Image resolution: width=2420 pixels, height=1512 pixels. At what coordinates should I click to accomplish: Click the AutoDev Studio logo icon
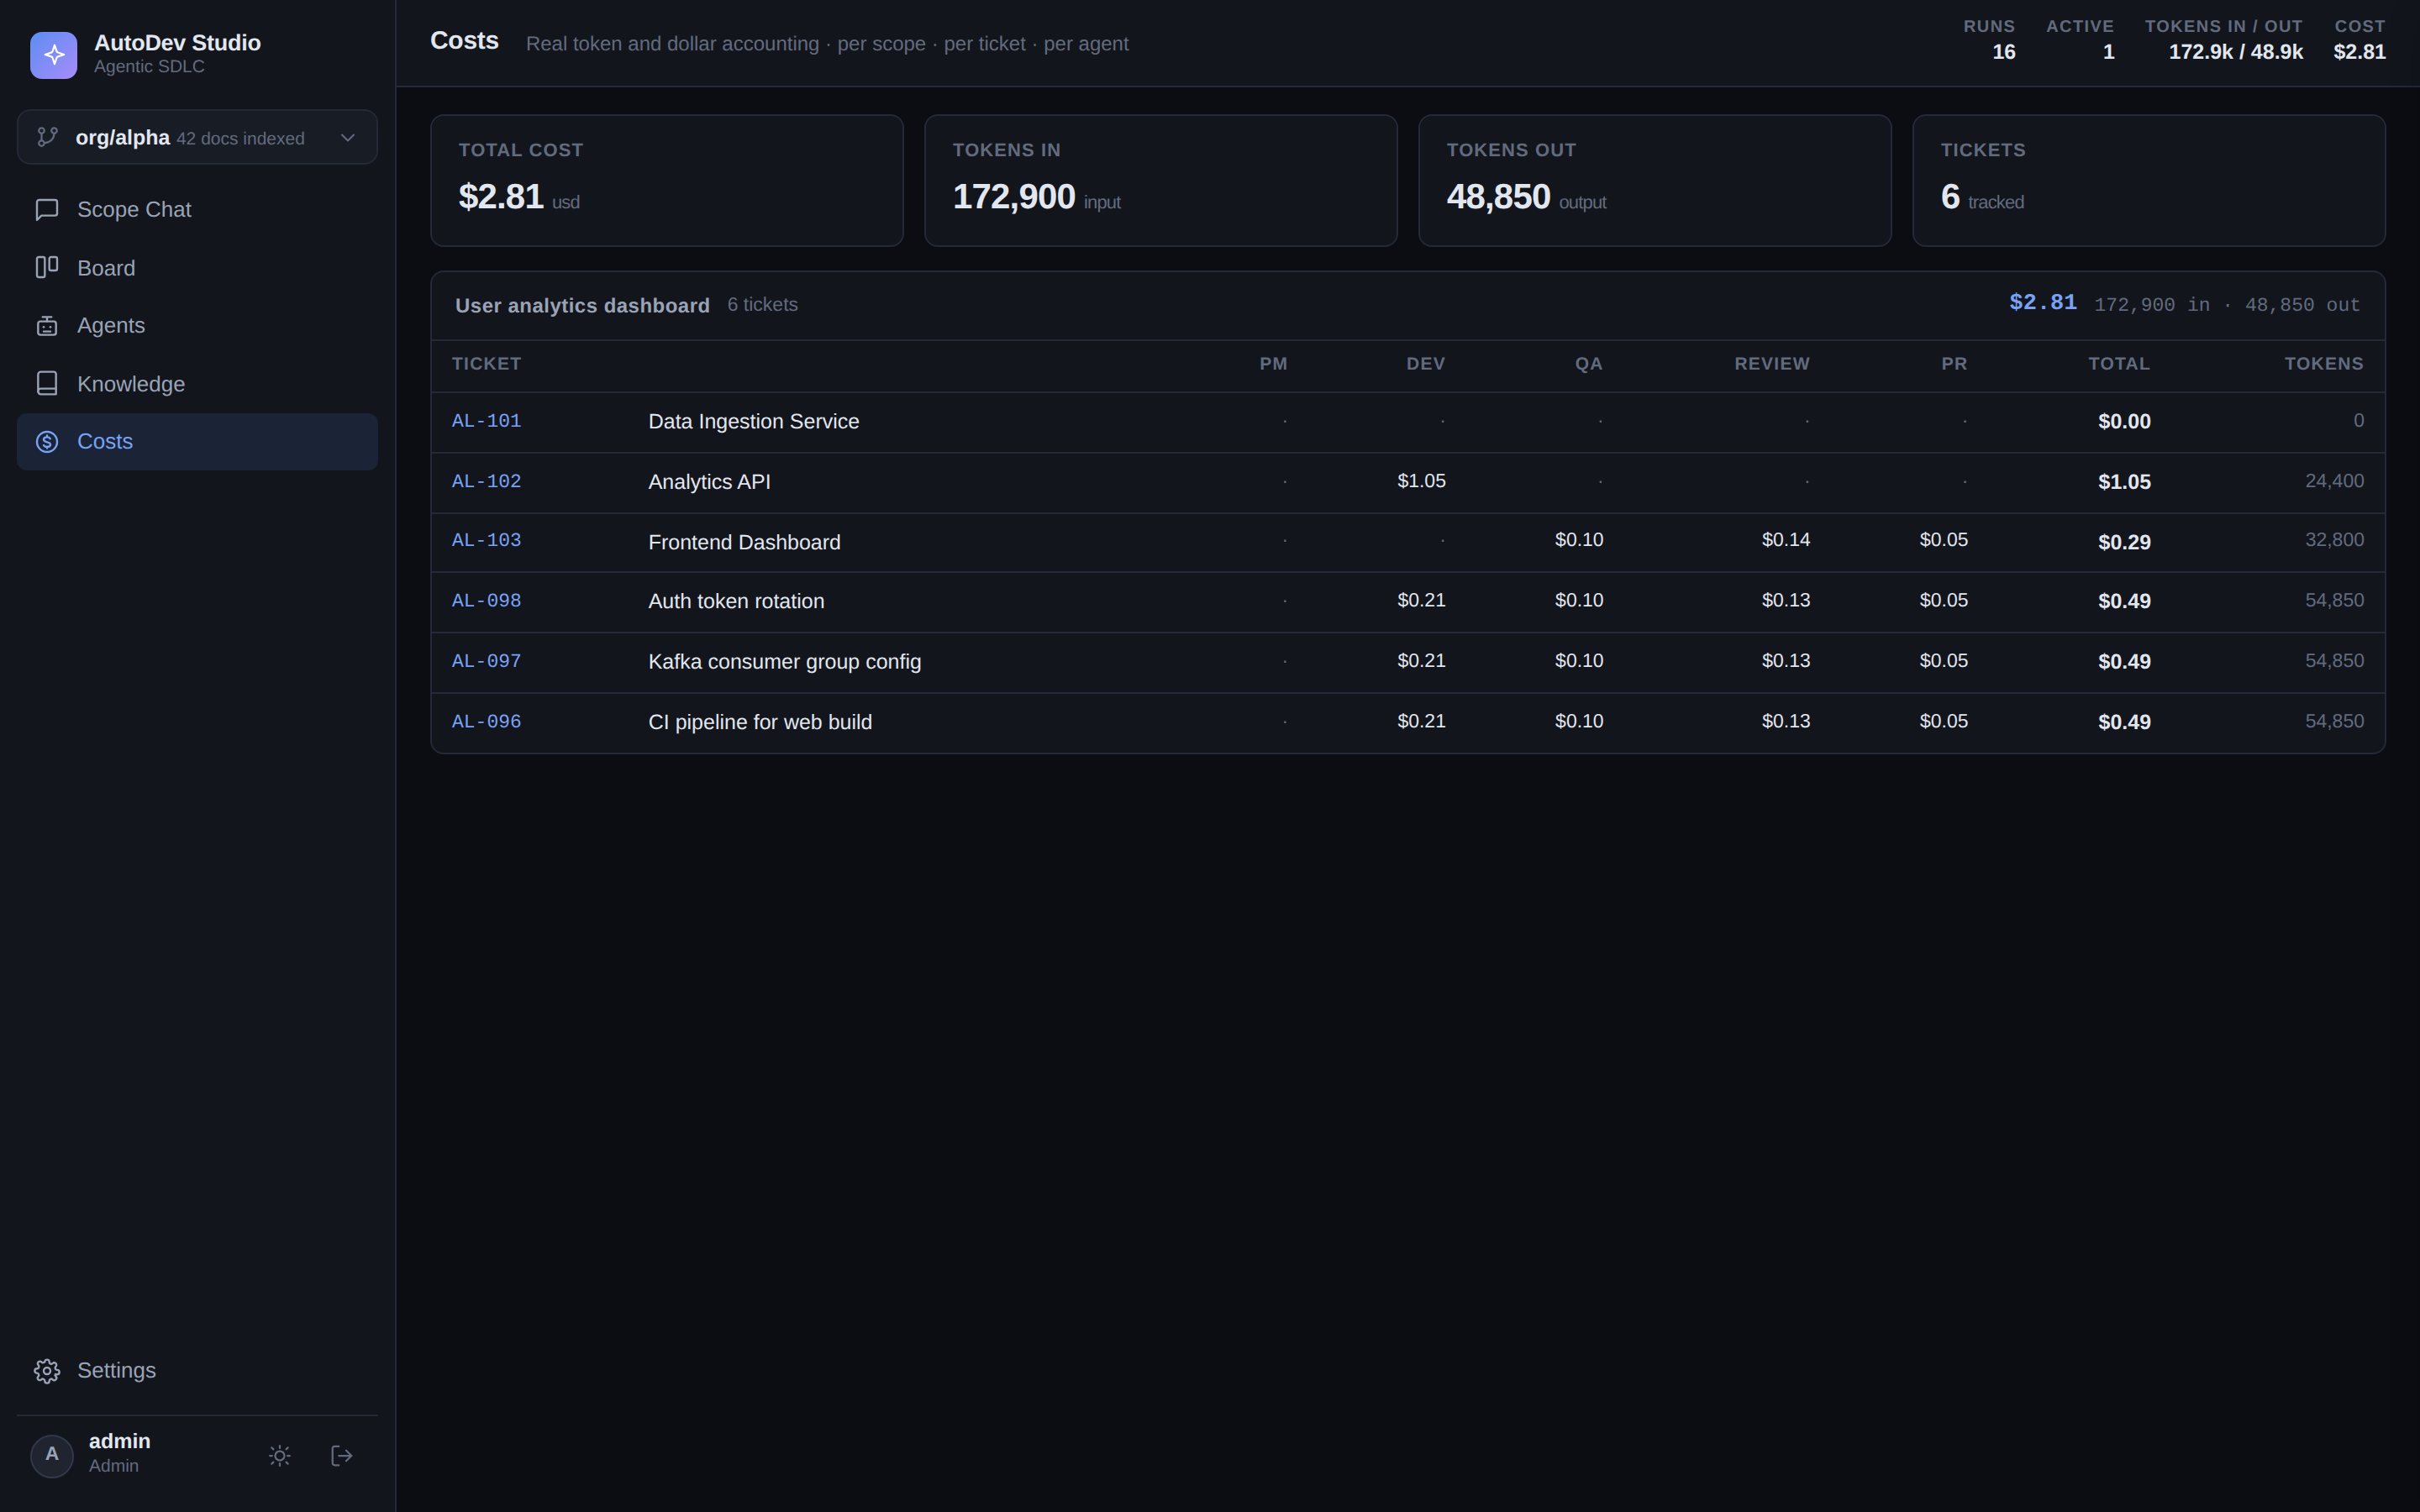tap(53, 55)
